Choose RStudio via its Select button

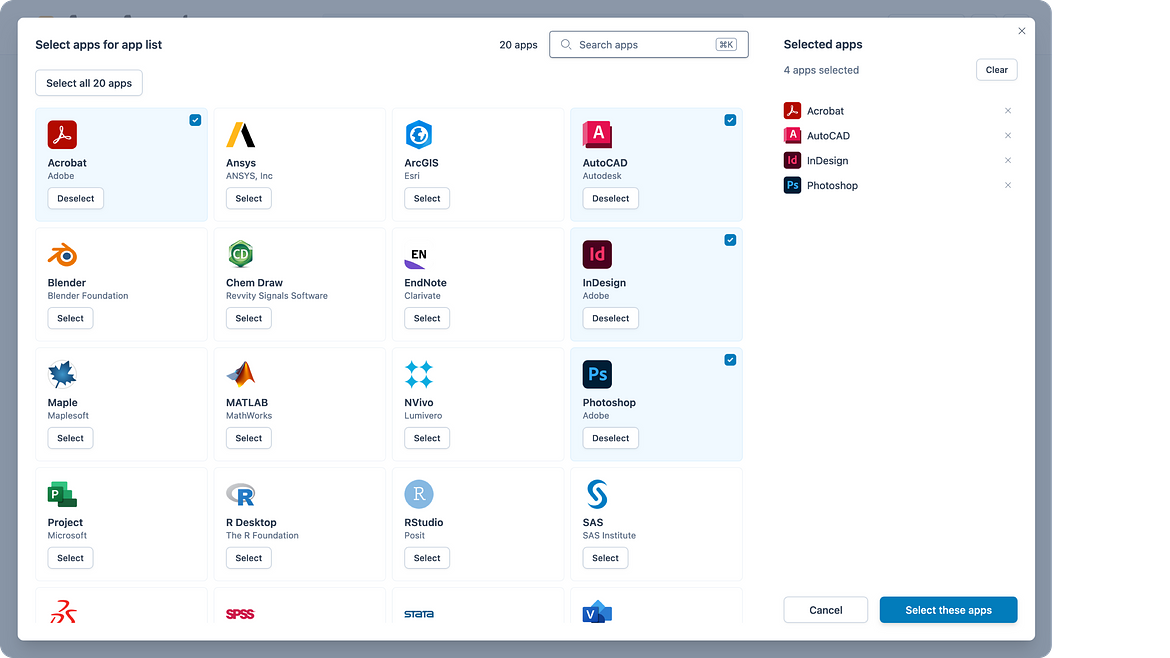427,558
